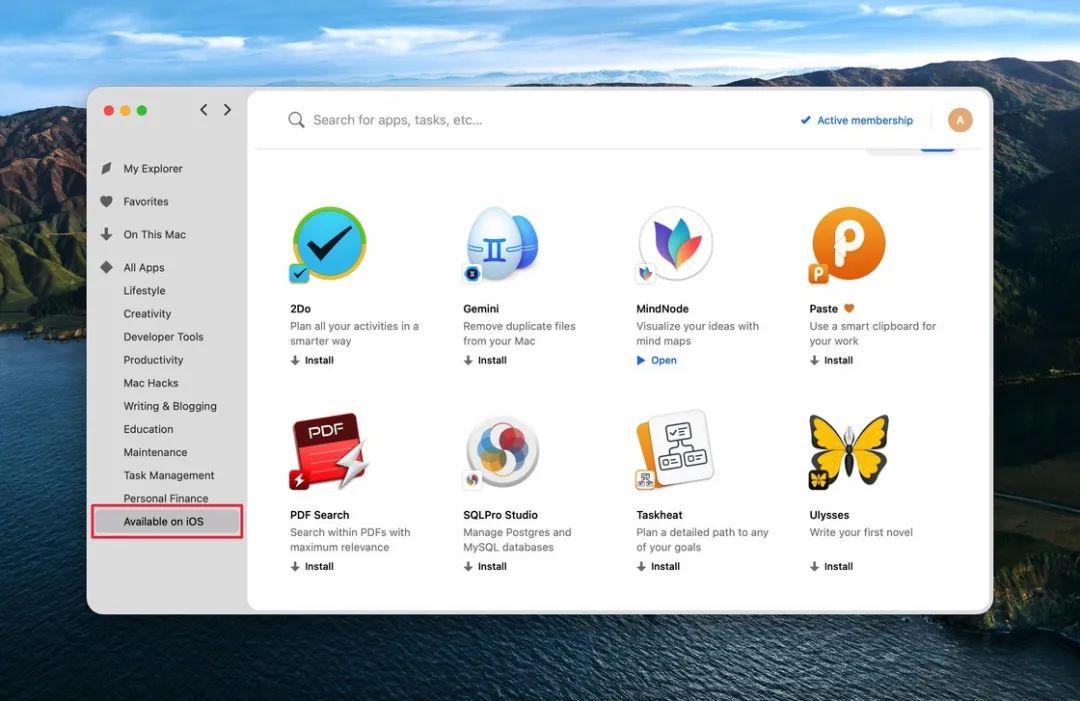Install the Taskheat app
This screenshot has height=701, width=1080.
pos(658,566)
